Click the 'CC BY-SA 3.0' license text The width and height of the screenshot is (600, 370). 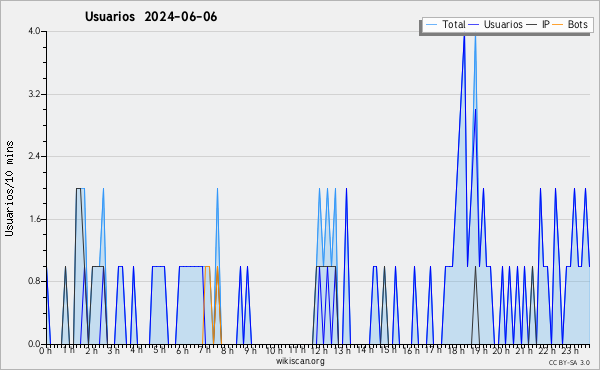[569, 363]
